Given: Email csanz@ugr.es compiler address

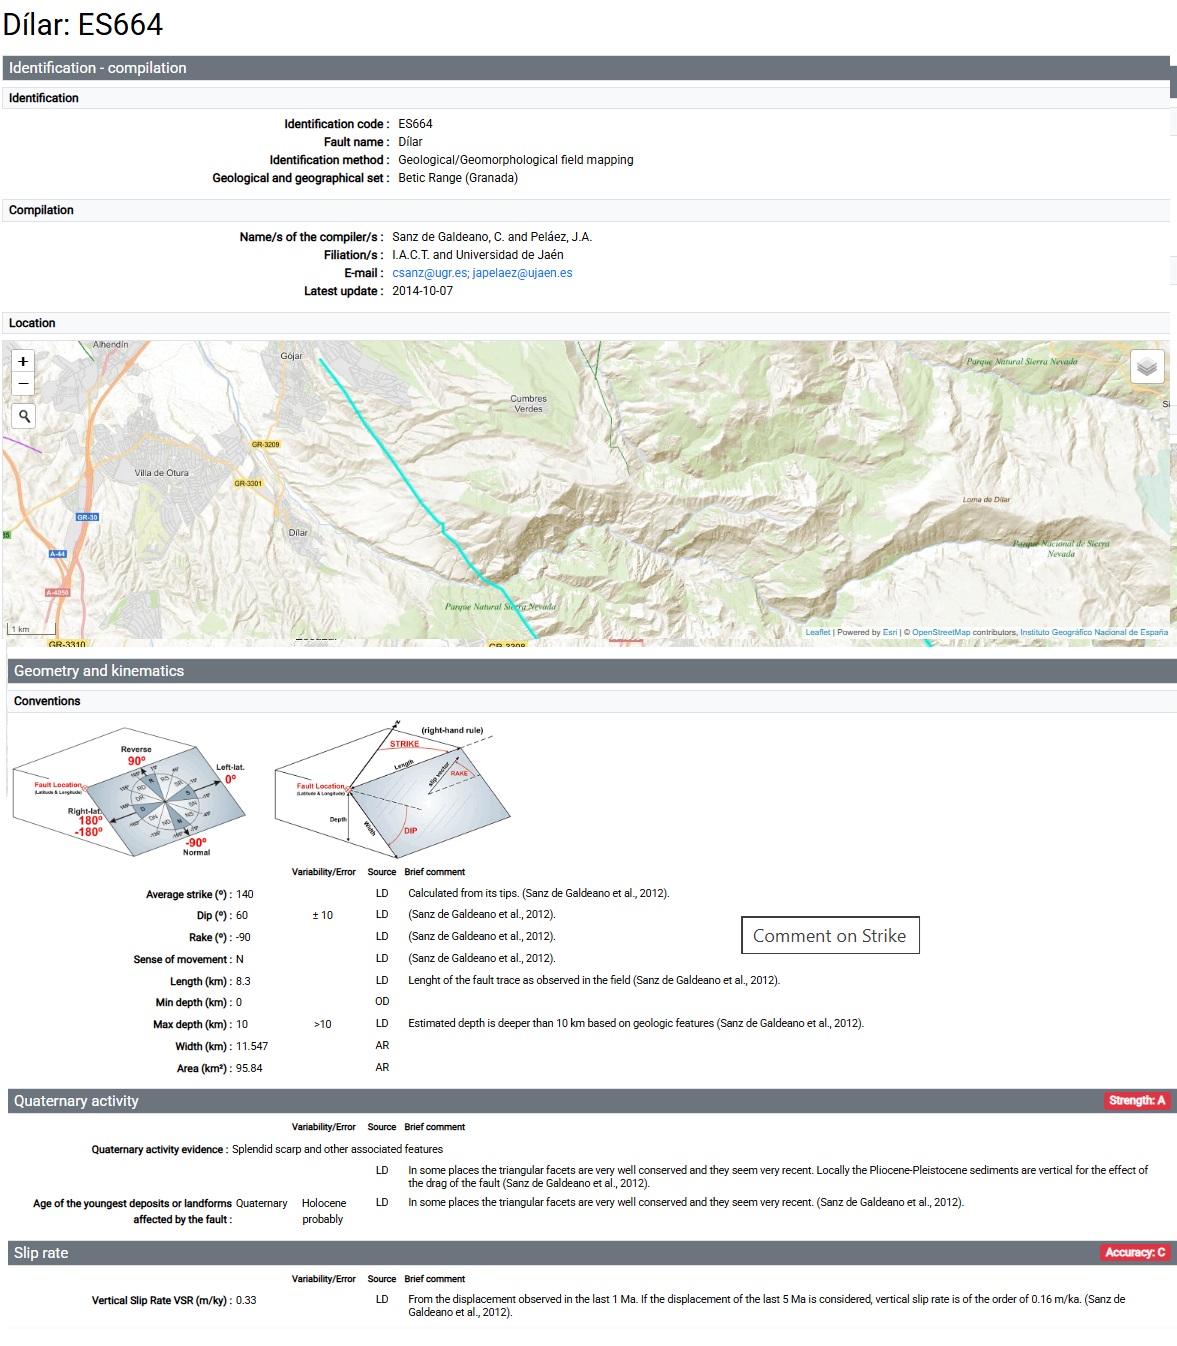Looking at the screenshot, I should pyautogui.click(x=430, y=273).
